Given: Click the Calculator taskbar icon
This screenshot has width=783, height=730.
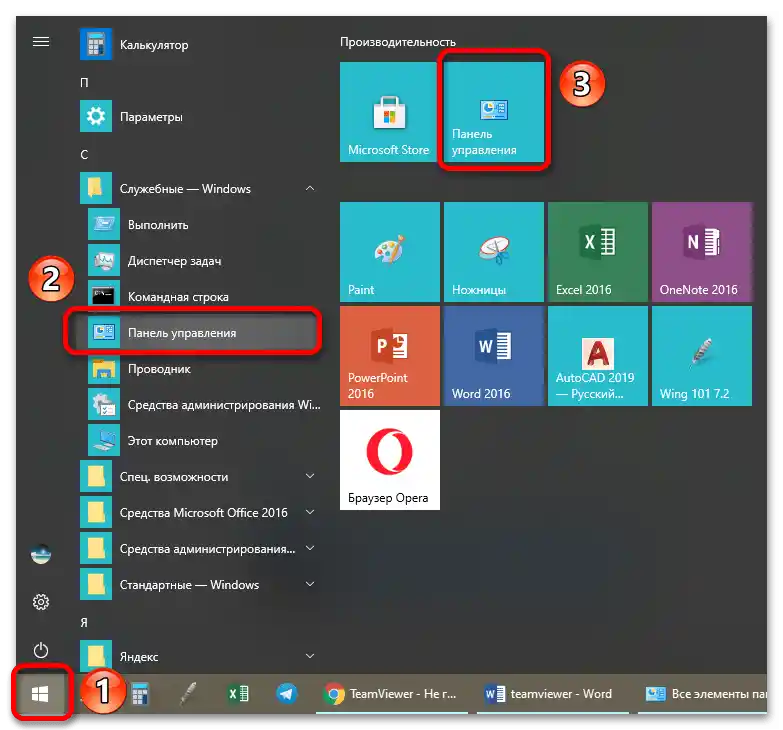Looking at the screenshot, I should pyautogui.click(x=140, y=694).
